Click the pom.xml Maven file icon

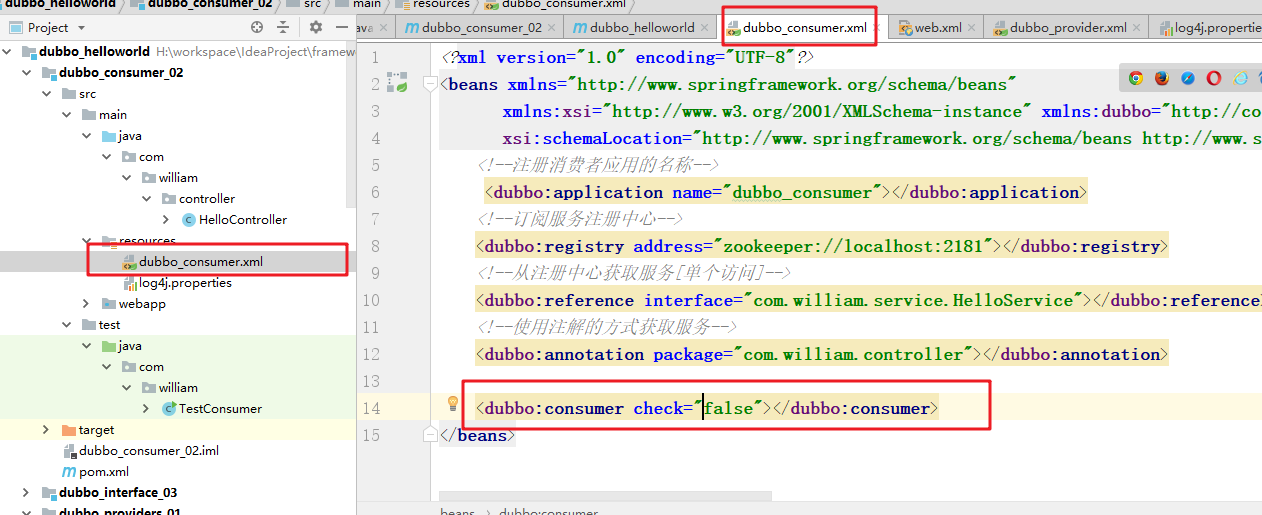click(69, 472)
